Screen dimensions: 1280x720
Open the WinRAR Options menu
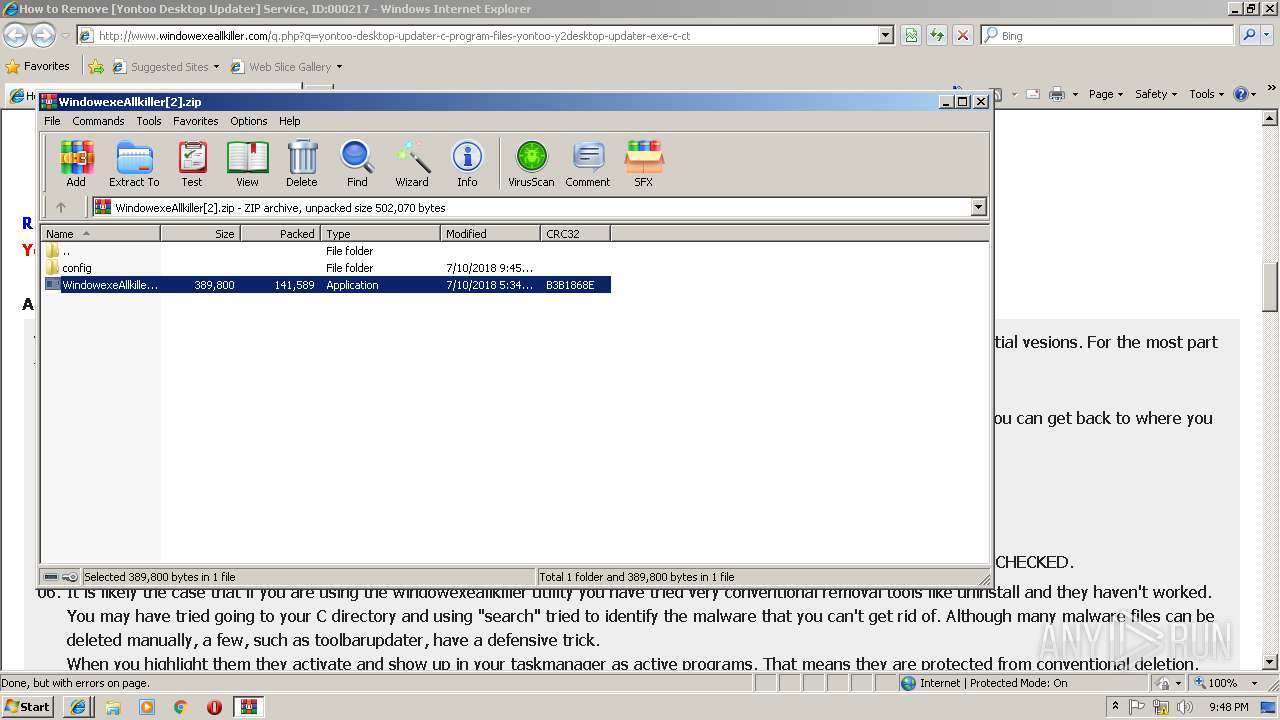click(249, 121)
